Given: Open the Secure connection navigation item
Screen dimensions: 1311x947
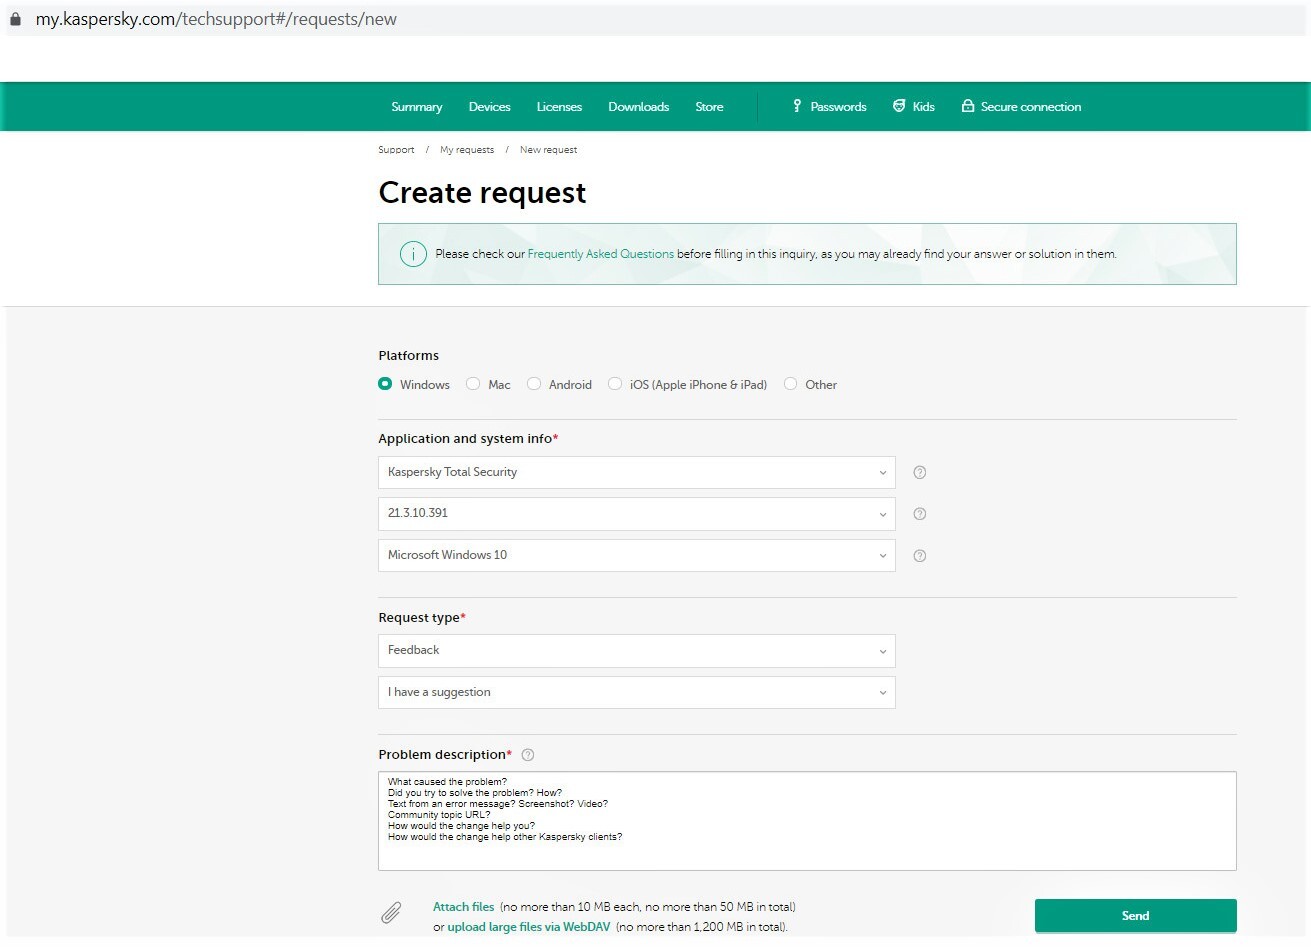Looking at the screenshot, I should pos(1021,107).
